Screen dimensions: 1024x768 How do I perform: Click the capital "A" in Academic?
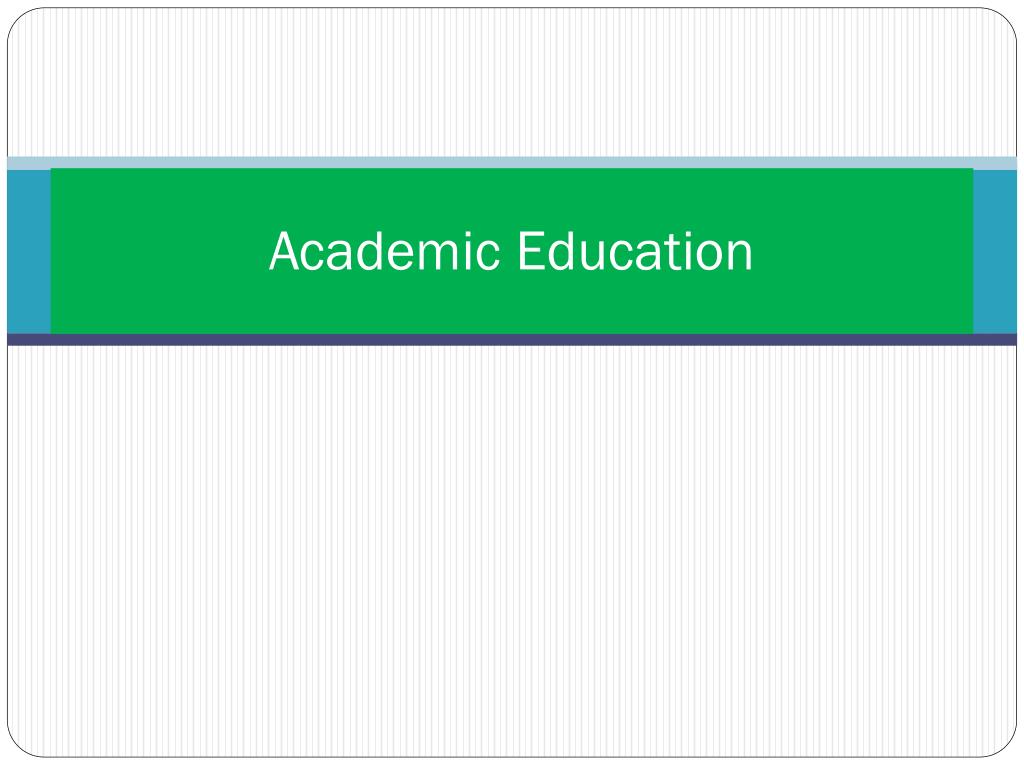pyautogui.click(x=285, y=251)
